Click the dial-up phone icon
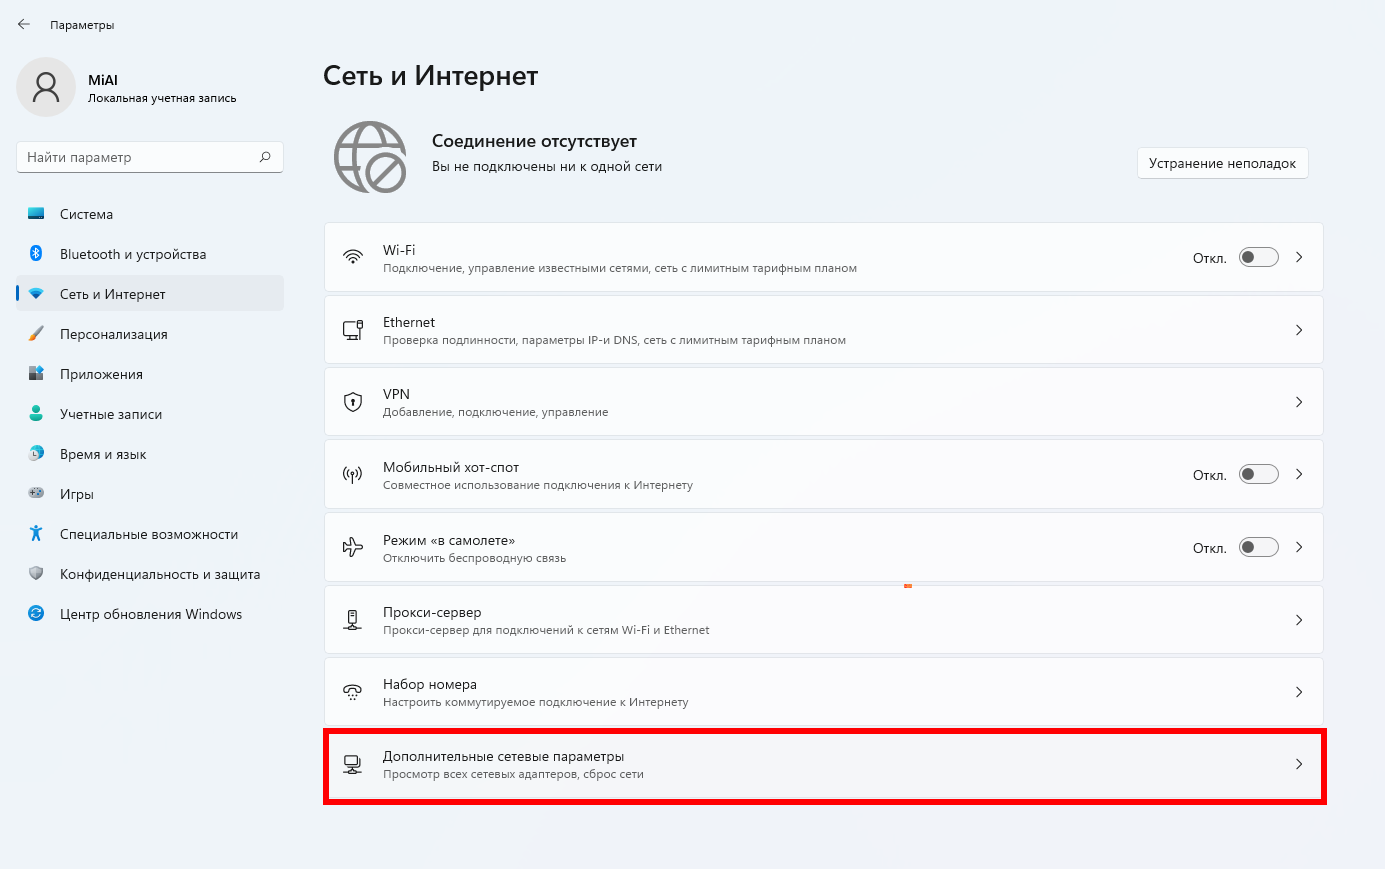Screen dimensions: 1385x869 353,692
